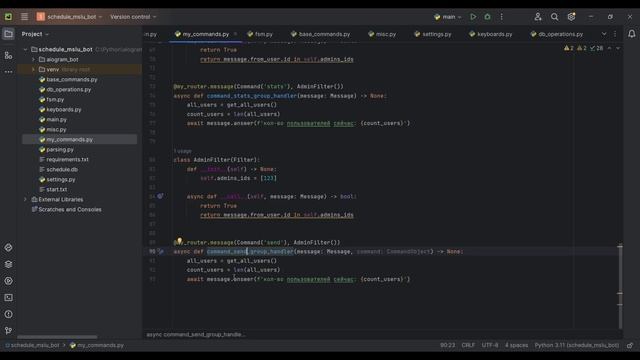Switch to the settings.py tab
This screenshot has height=360, width=640.
pyautogui.click(x=433, y=34)
